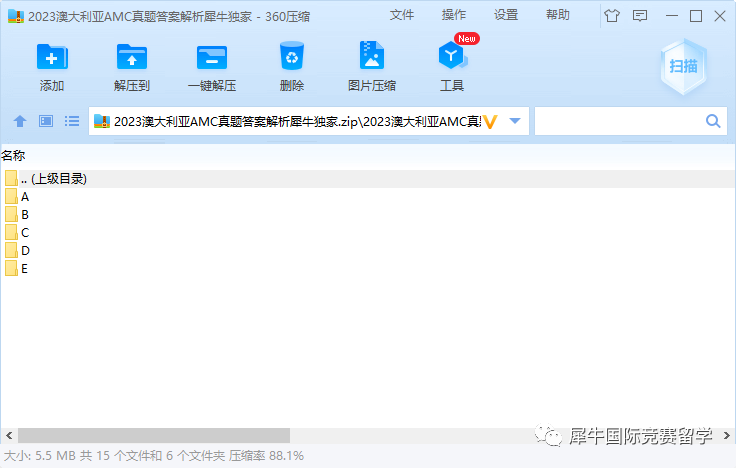This screenshot has width=736, height=468.
Task: Open the 工具 (Tools) icon
Action: point(452,55)
